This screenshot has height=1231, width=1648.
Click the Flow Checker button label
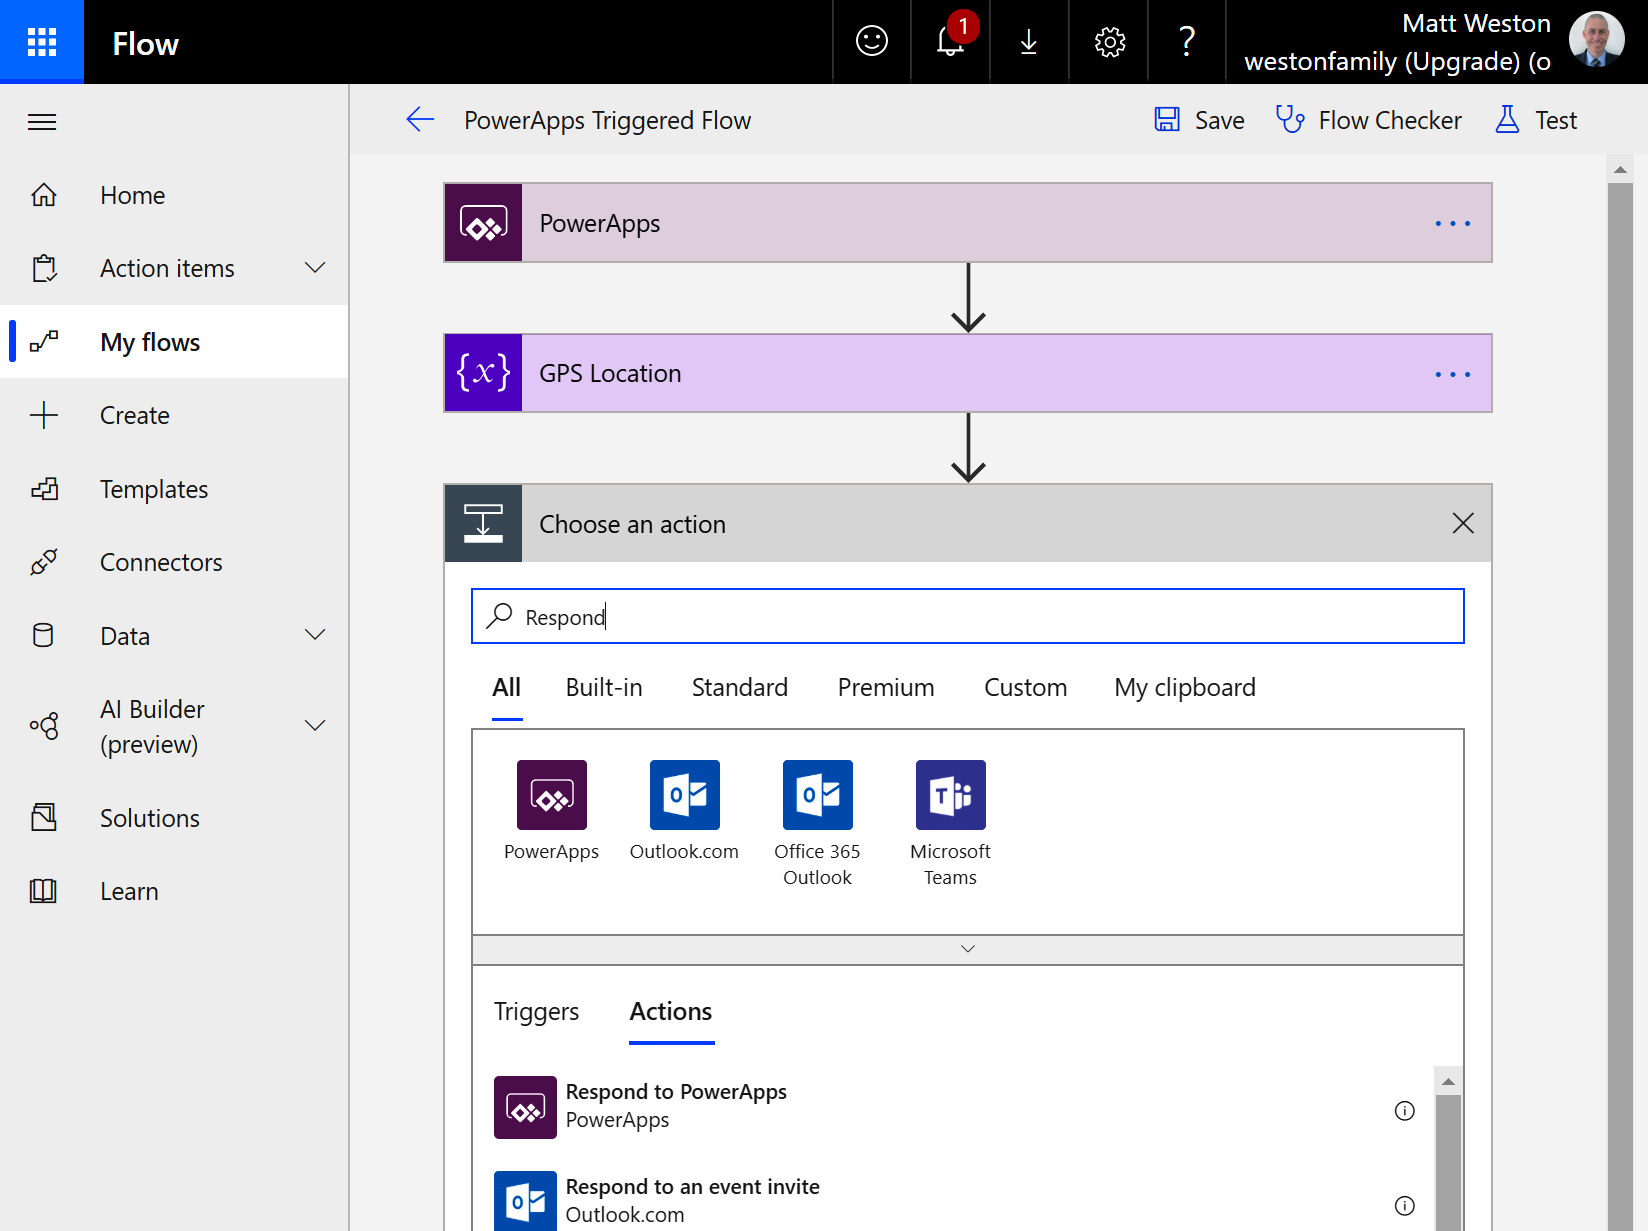[1390, 121]
